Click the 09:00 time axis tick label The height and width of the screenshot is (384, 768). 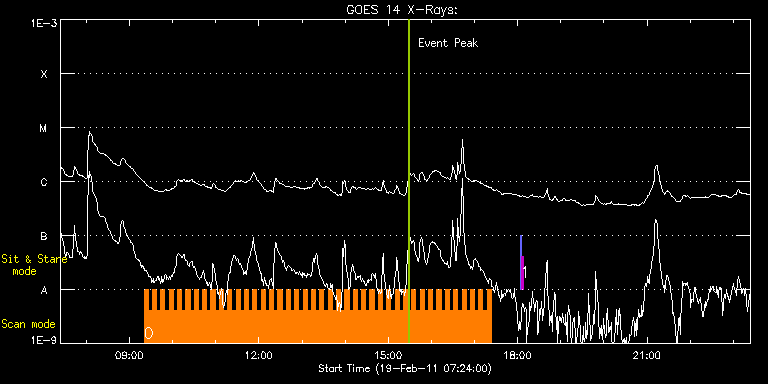(129, 355)
